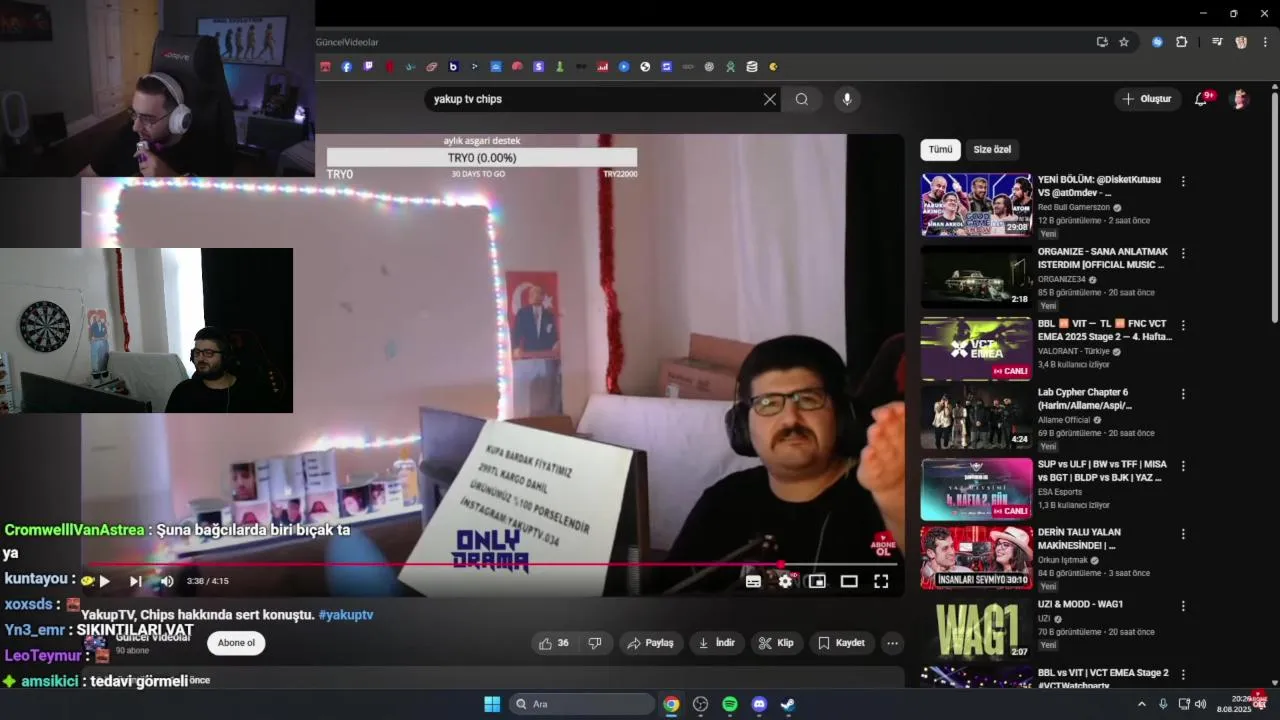Open WAG1 video thumbnail
The width and height of the screenshot is (1280, 720).
click(x=976, y=629)
